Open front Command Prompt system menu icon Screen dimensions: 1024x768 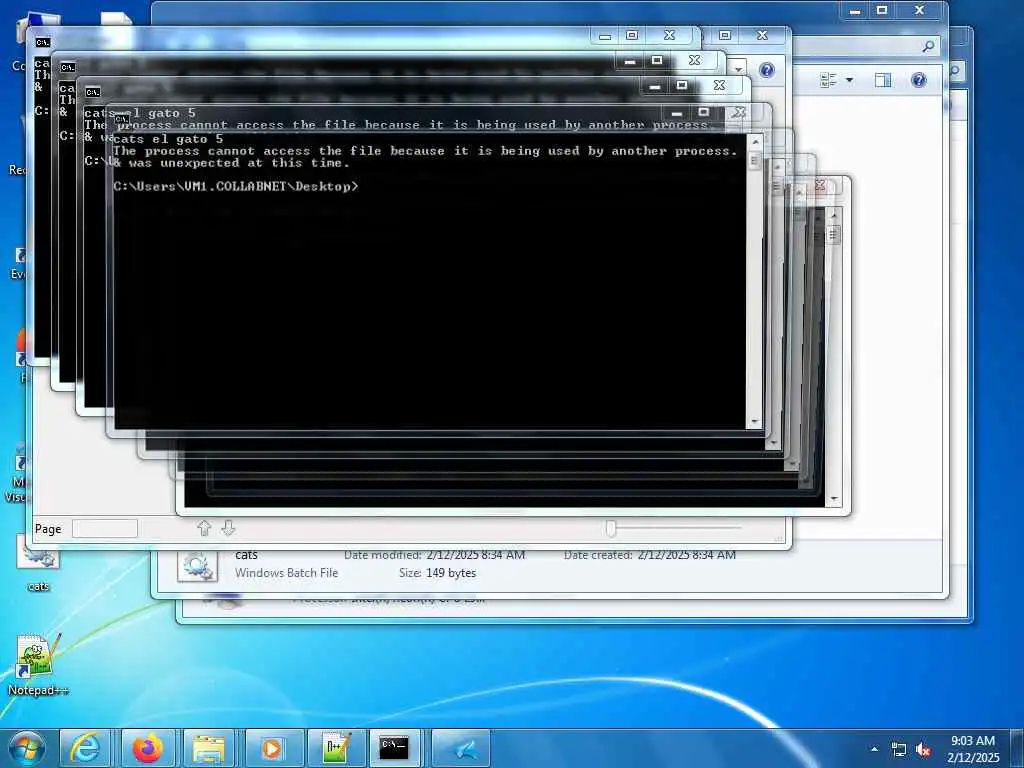pyautogui.click(x=121, y=119)
